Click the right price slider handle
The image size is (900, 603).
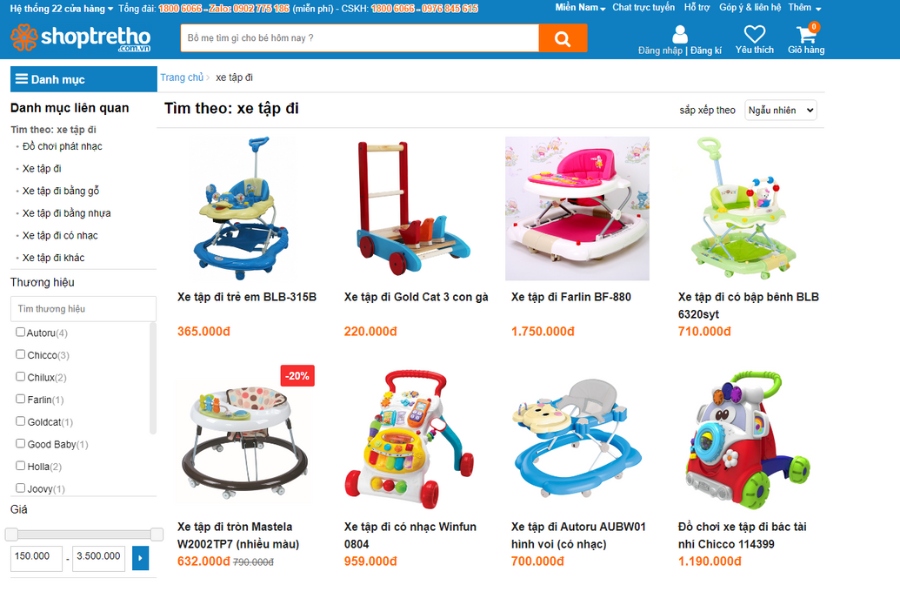[157, 534]
